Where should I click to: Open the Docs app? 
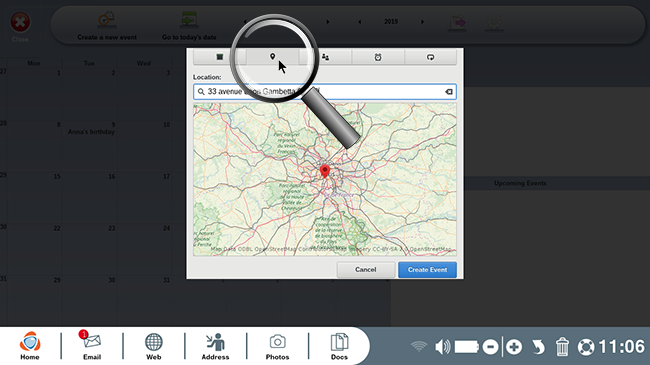pyautogui.click(x=339, y=346)
